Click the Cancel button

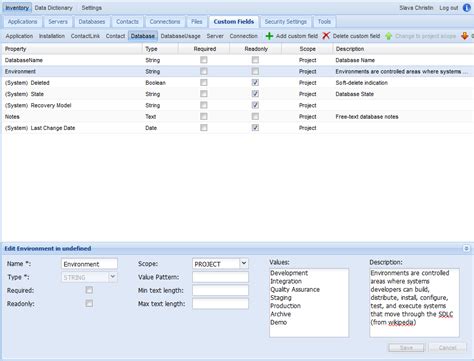point(447,348)
